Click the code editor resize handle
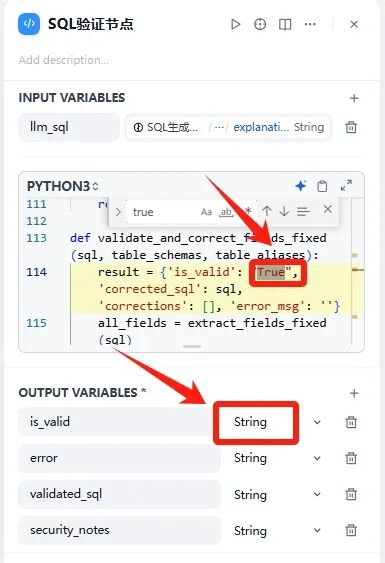 192,346
